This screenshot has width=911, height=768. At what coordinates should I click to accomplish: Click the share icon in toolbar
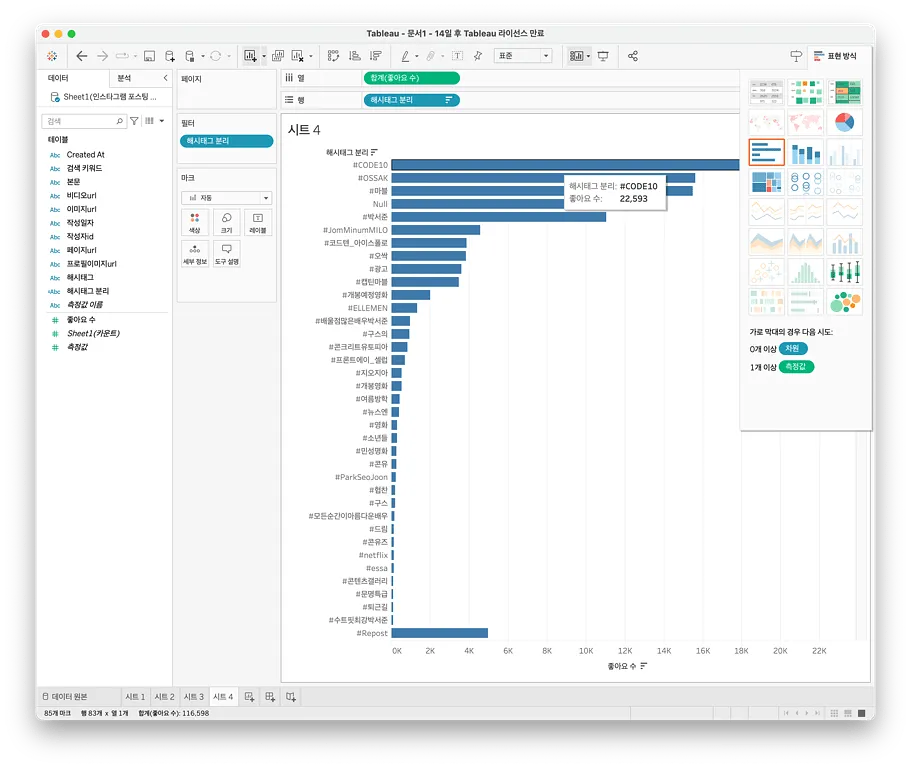coord(633,56)
